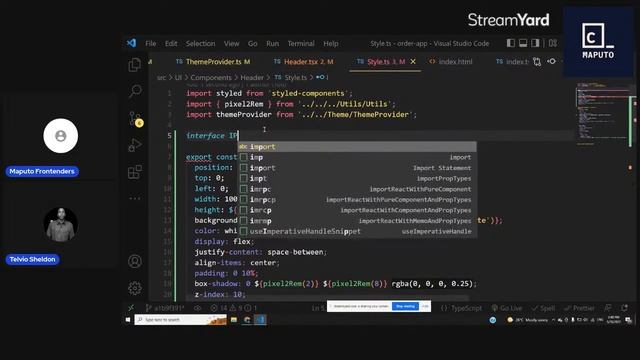
Task: Click the VS Code logo icon
Action: pos(131,43)
